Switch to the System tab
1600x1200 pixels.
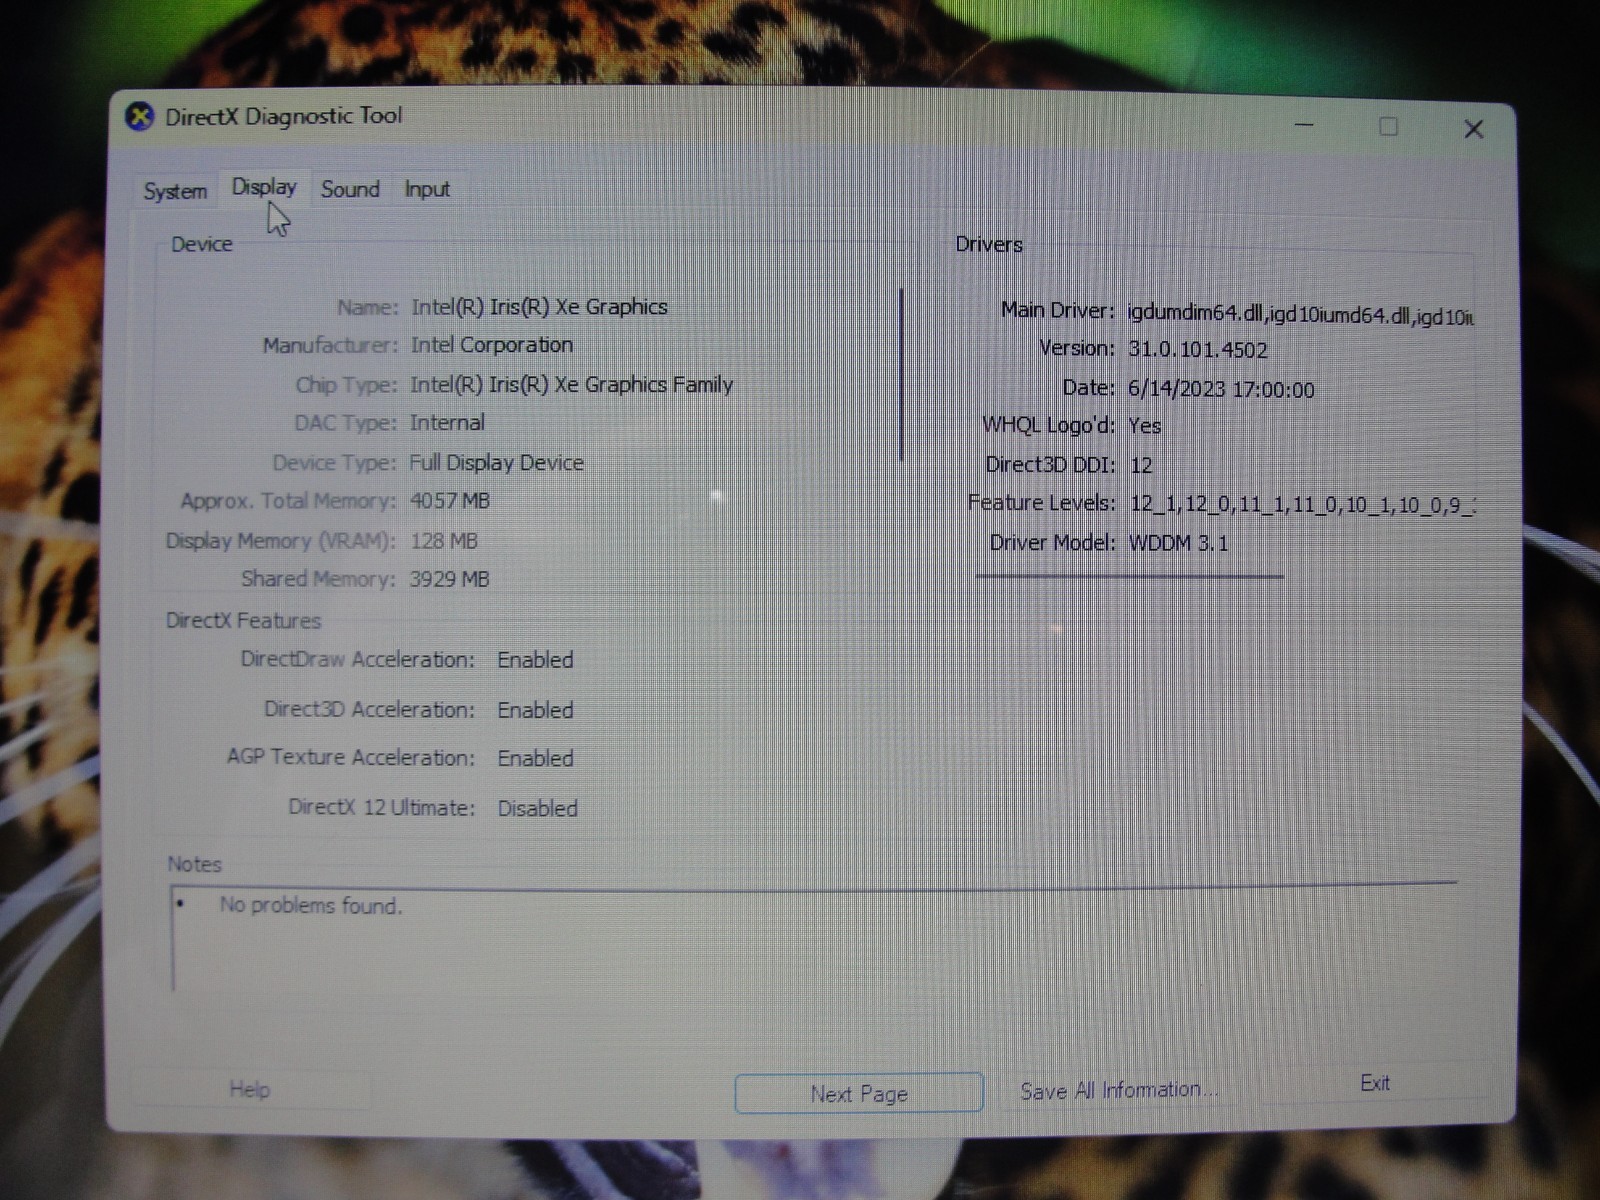tap(175, 191)
